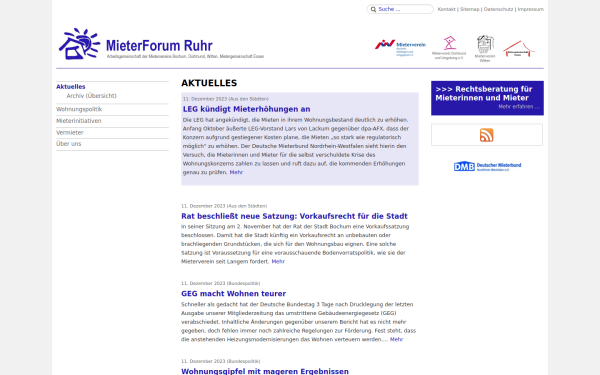Open Wohnungspolitik menu item

coord(79,109)
